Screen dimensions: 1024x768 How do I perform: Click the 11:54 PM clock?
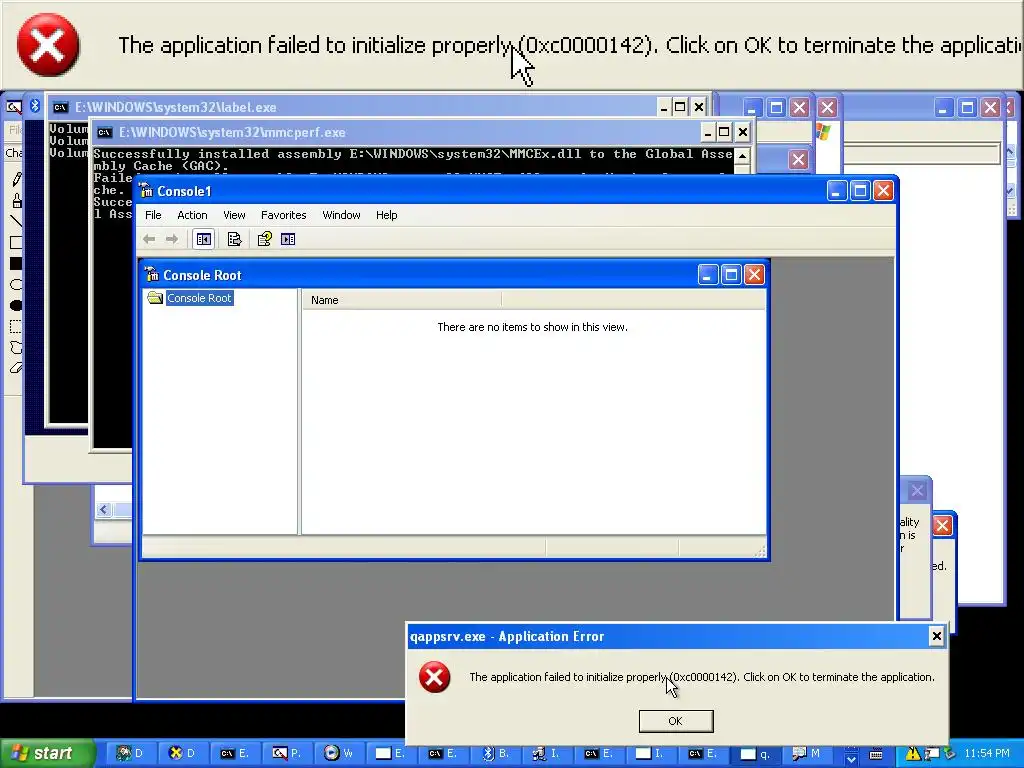(x=986, y=754)
